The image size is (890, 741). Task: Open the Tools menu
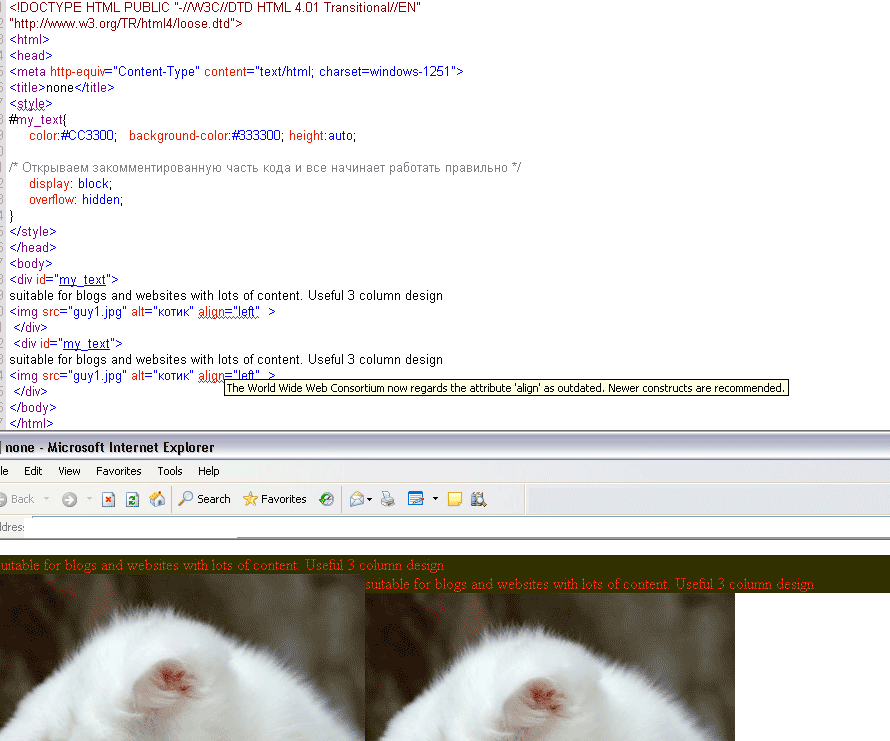[170, 471]
